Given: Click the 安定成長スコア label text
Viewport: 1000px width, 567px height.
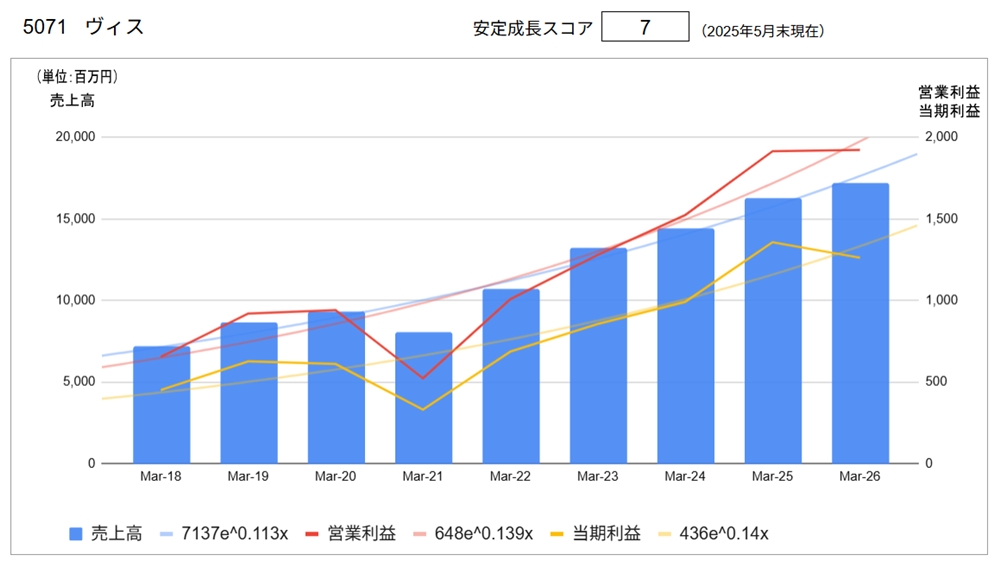Looking at the screenshot, I should point(532,28).
